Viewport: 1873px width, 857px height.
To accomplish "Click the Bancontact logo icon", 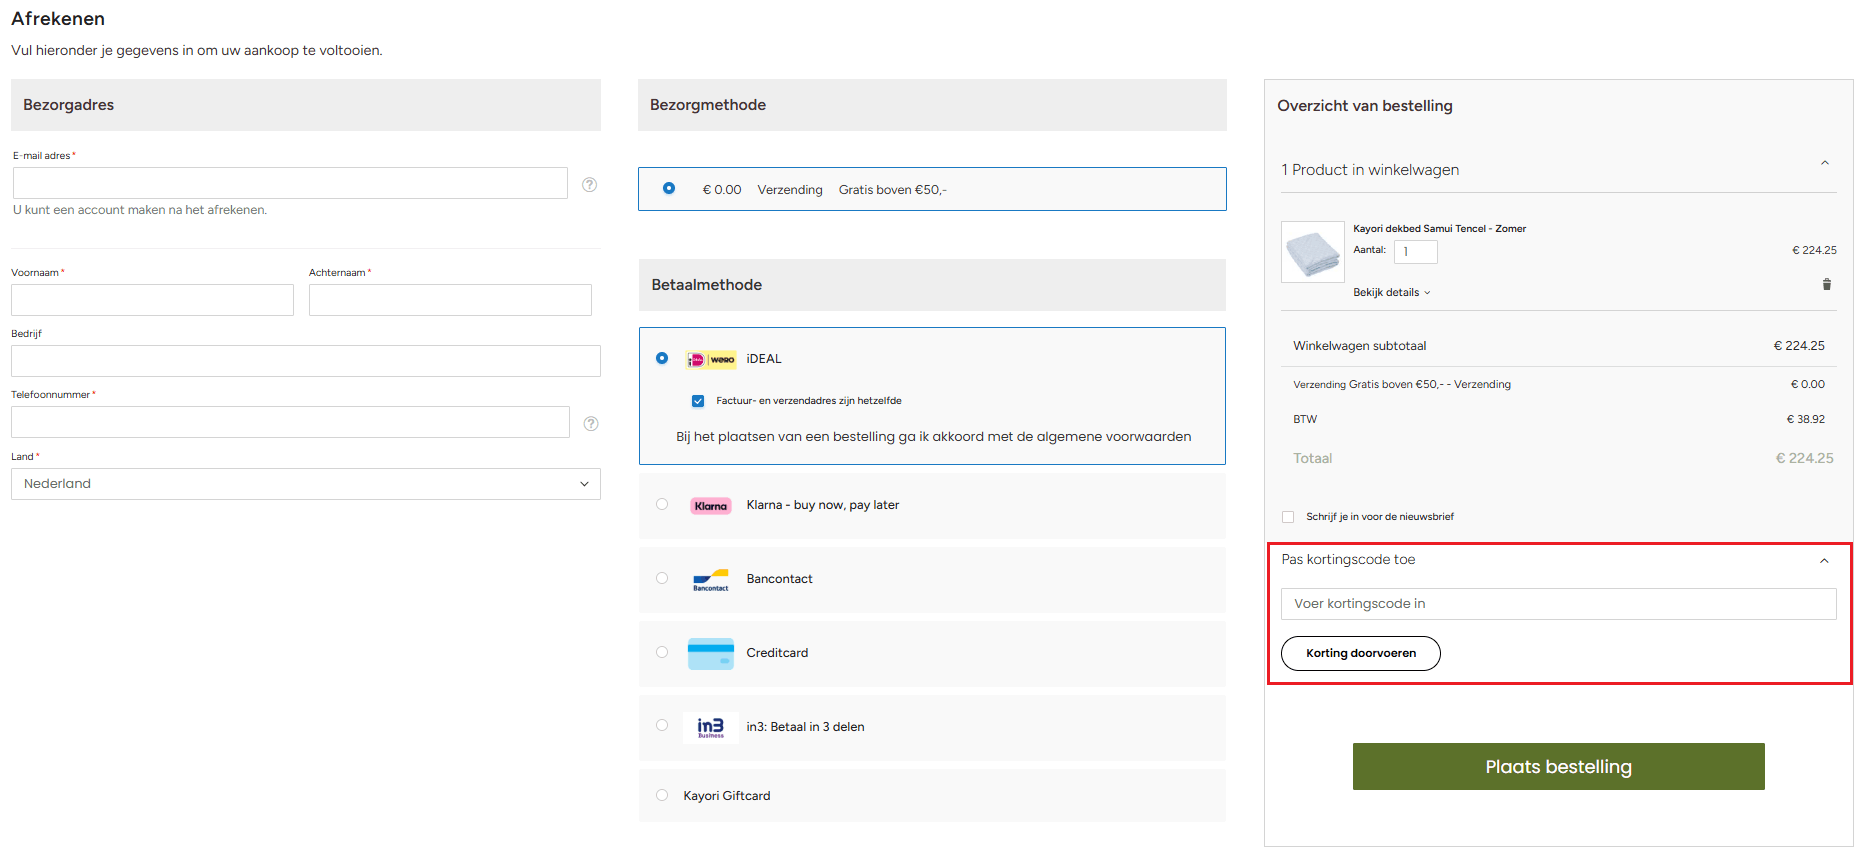I will 711,580.
